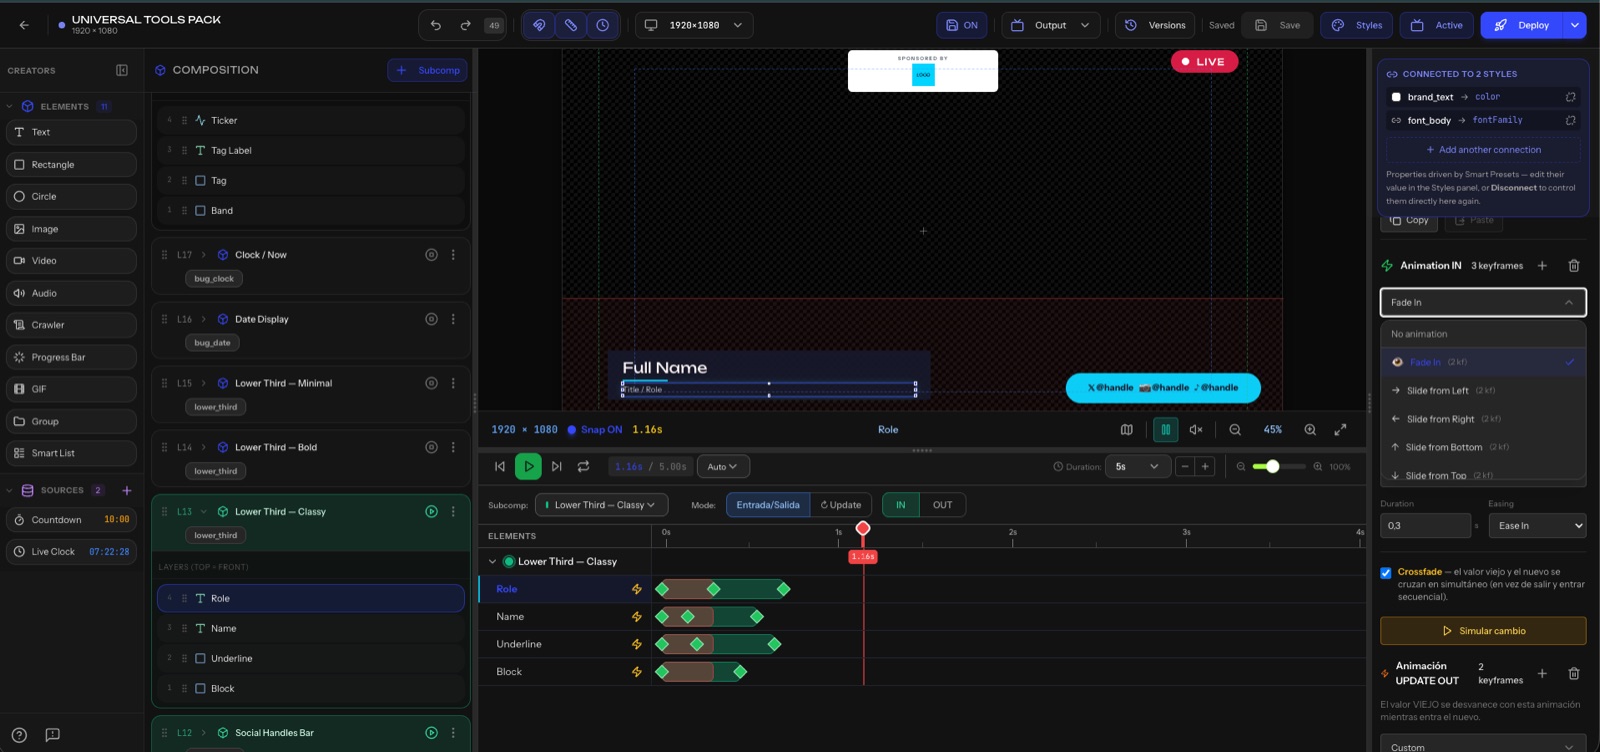Click the Deploy button

point(1522,25)
